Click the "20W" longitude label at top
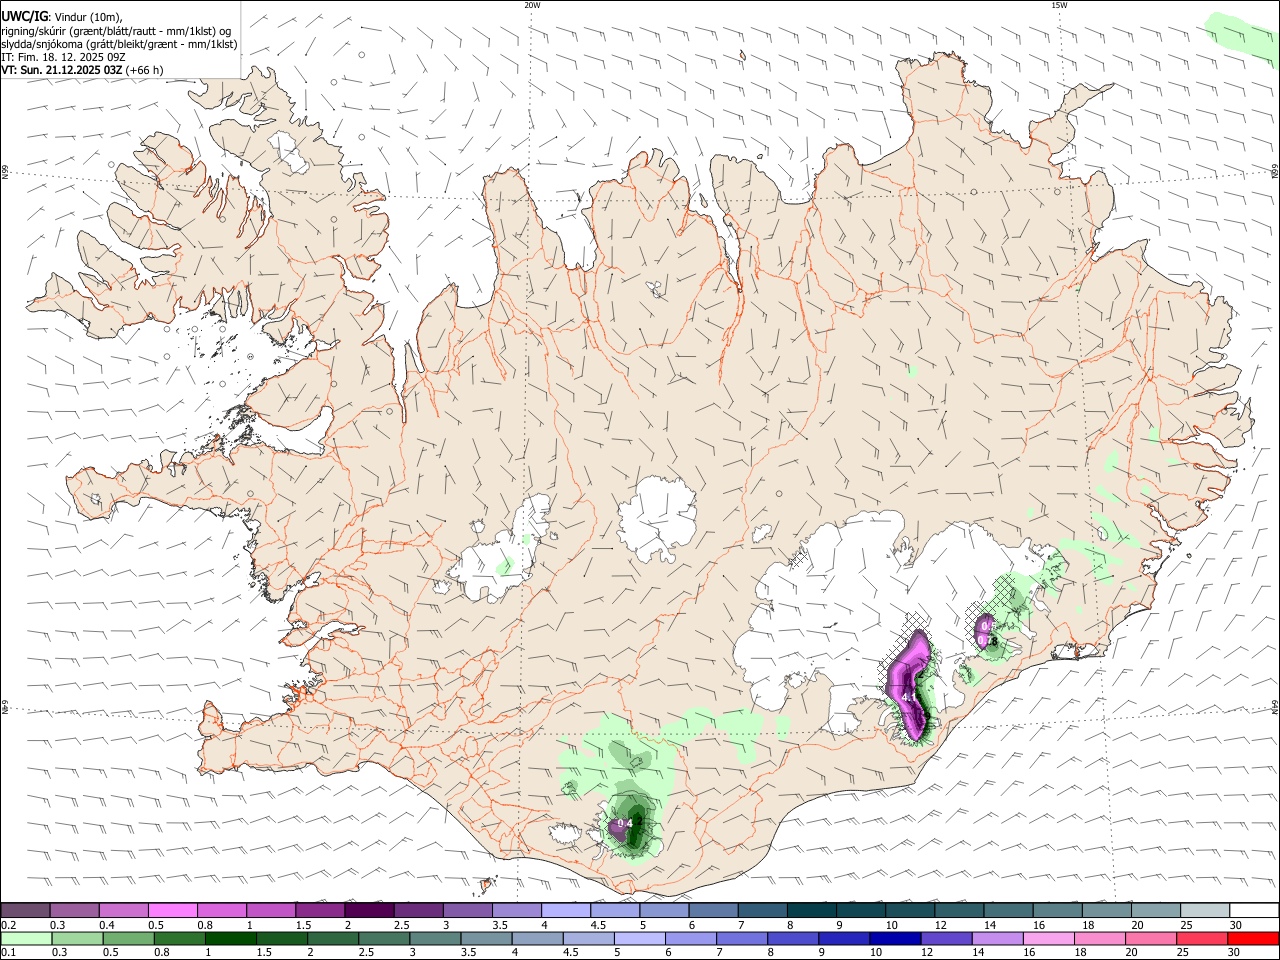The image size is (1280, 960). (532, 5)
